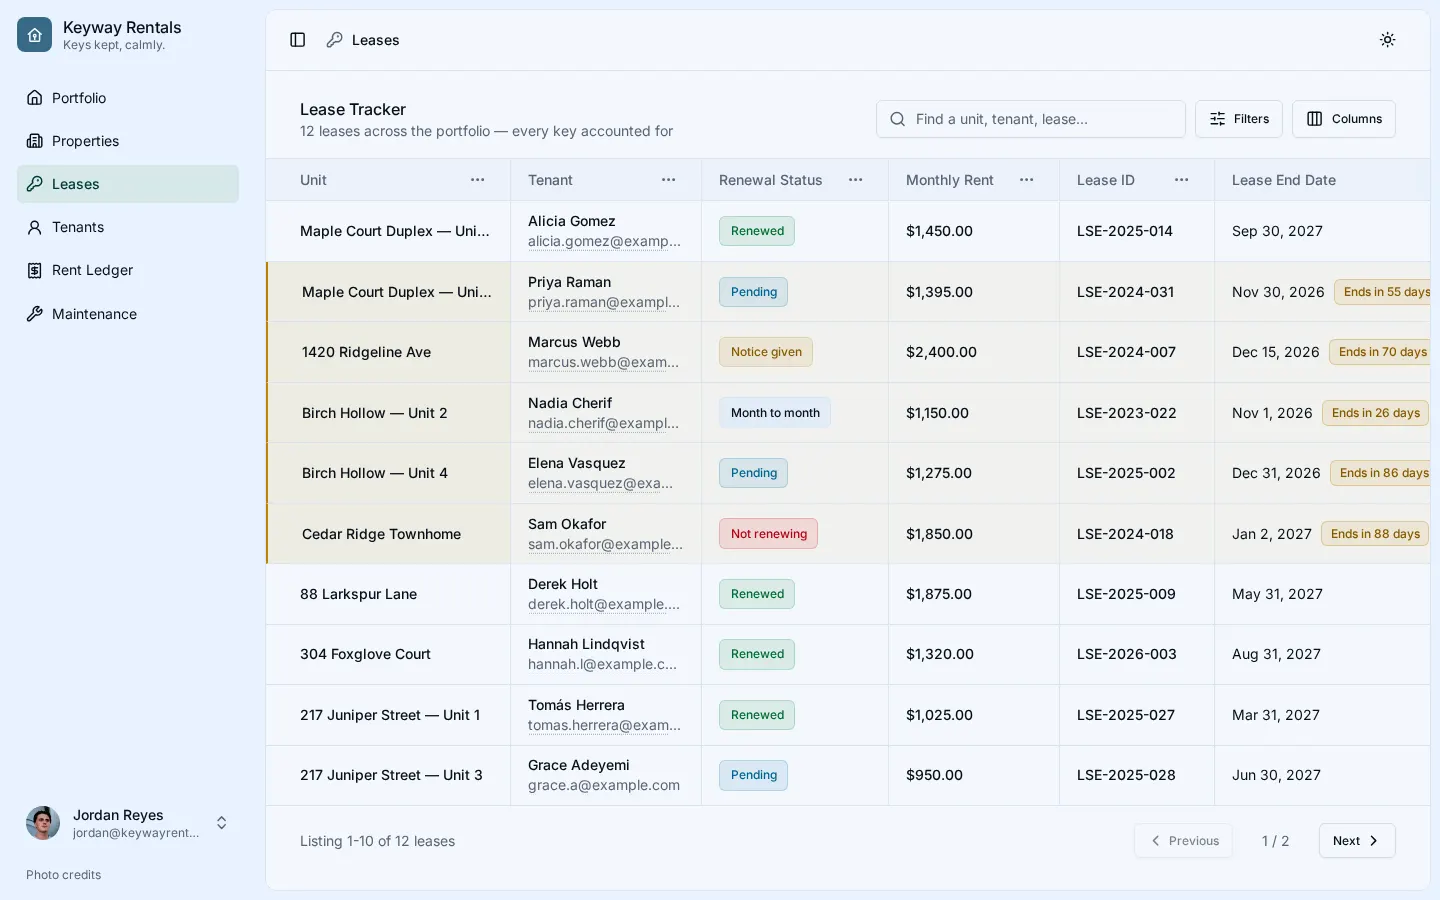Select the 1420 Ridgeline Ave row
The image size is (1440, 900).
(x=848, y=352)
